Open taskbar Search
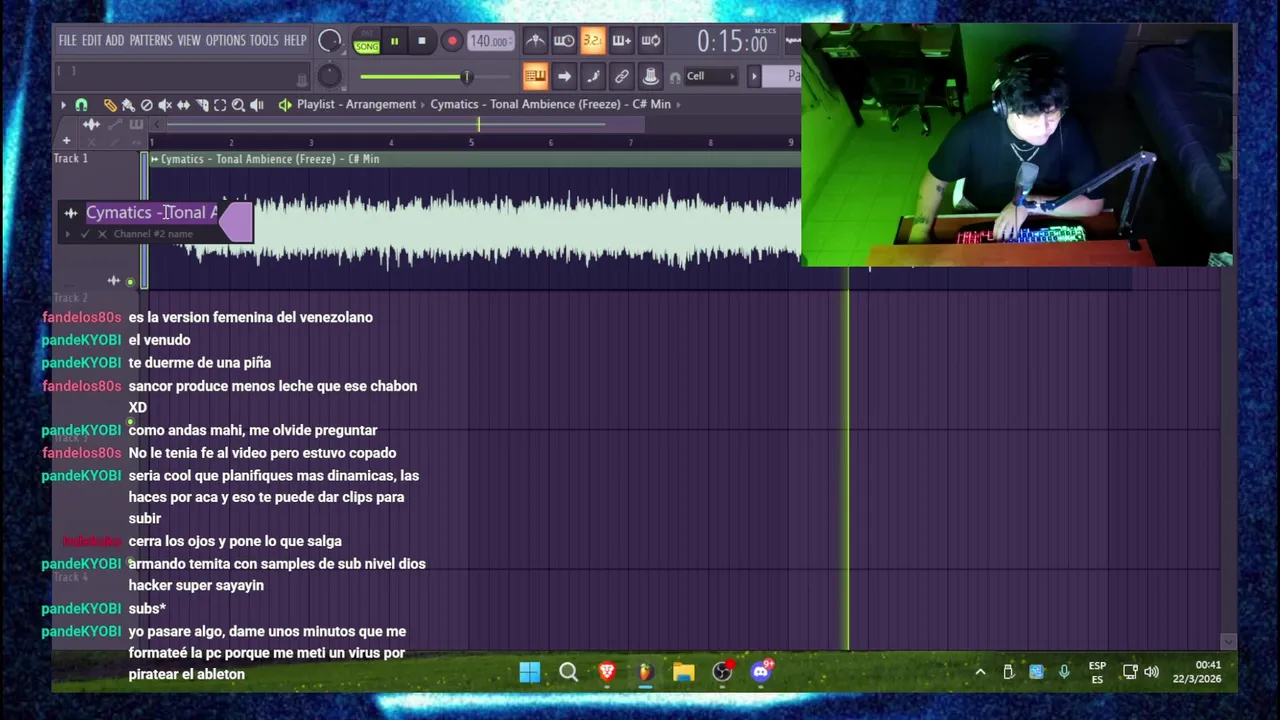Screen dimensions: 1280x720 pos(568,672)
